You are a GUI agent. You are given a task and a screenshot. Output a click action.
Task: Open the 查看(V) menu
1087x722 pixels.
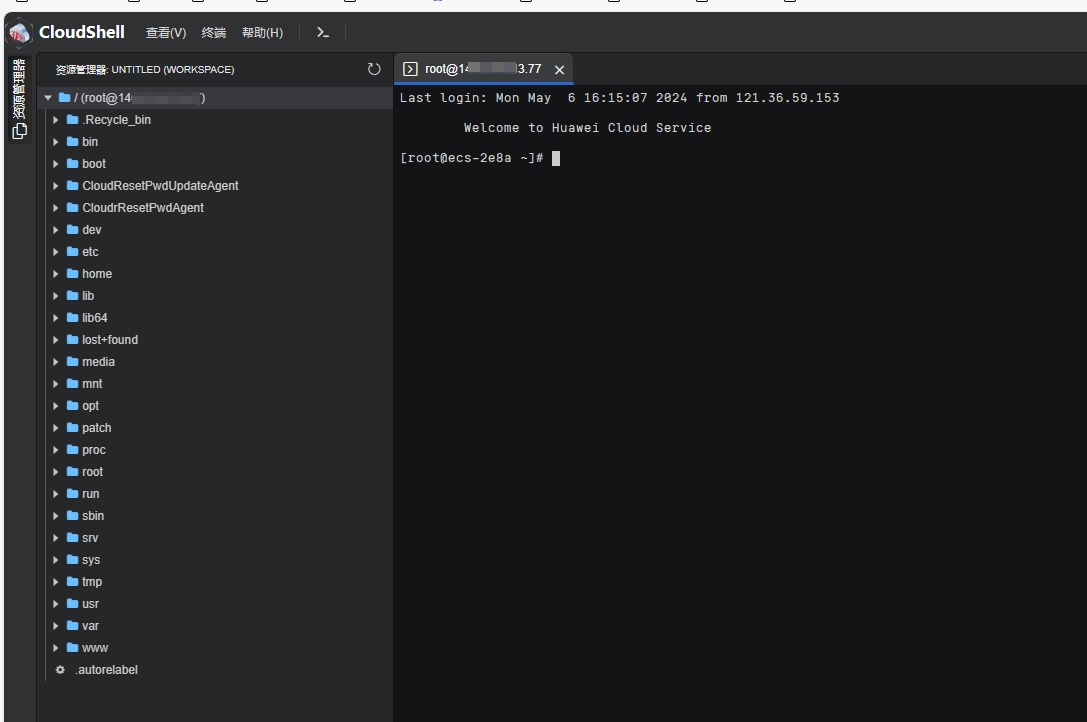click(x=166, y=33)
